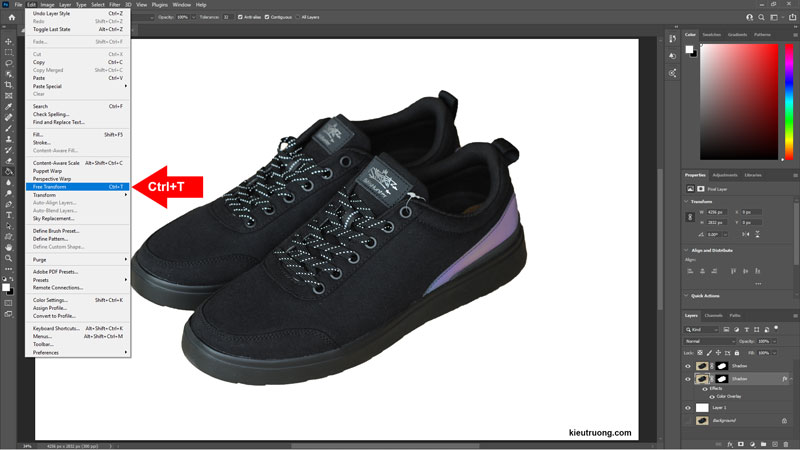This screenshot has width=800, height=450.
Task: Choose Puppet Warp menu entry
Action: (x=78, y=171)
